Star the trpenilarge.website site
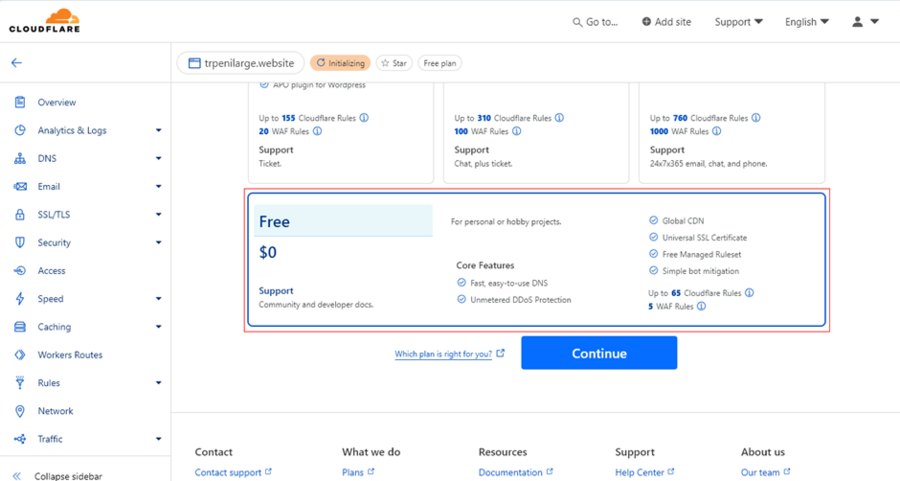The width and height of the screenshot is (900, 481). point(394,63)
